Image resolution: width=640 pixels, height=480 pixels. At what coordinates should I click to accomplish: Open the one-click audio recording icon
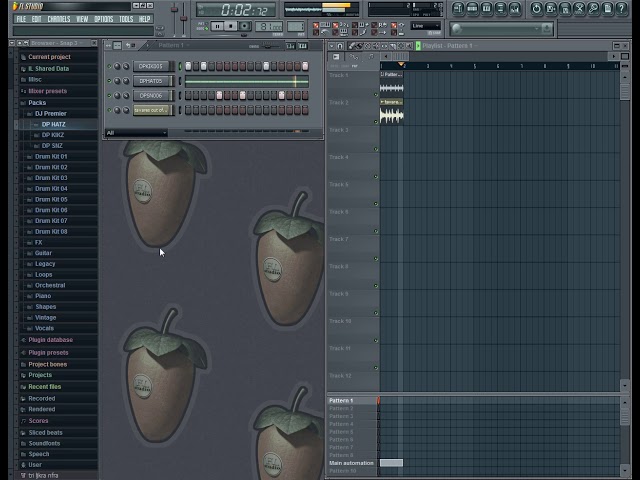(579, 9)
